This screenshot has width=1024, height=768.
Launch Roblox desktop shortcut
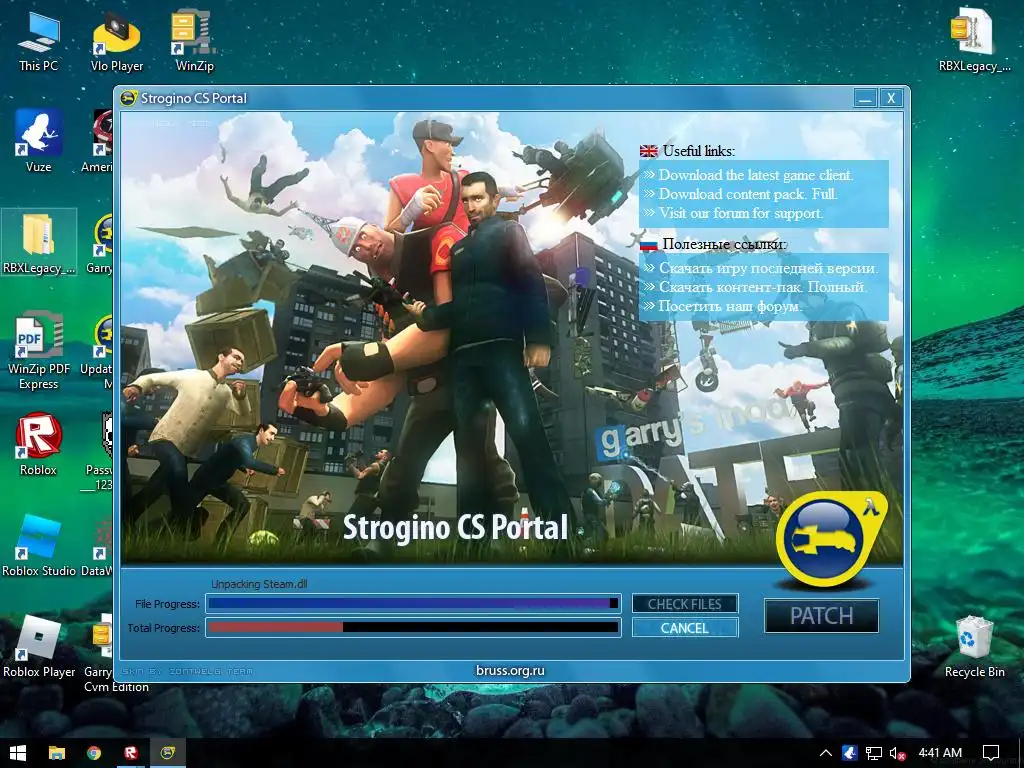[x=38, y=445]
